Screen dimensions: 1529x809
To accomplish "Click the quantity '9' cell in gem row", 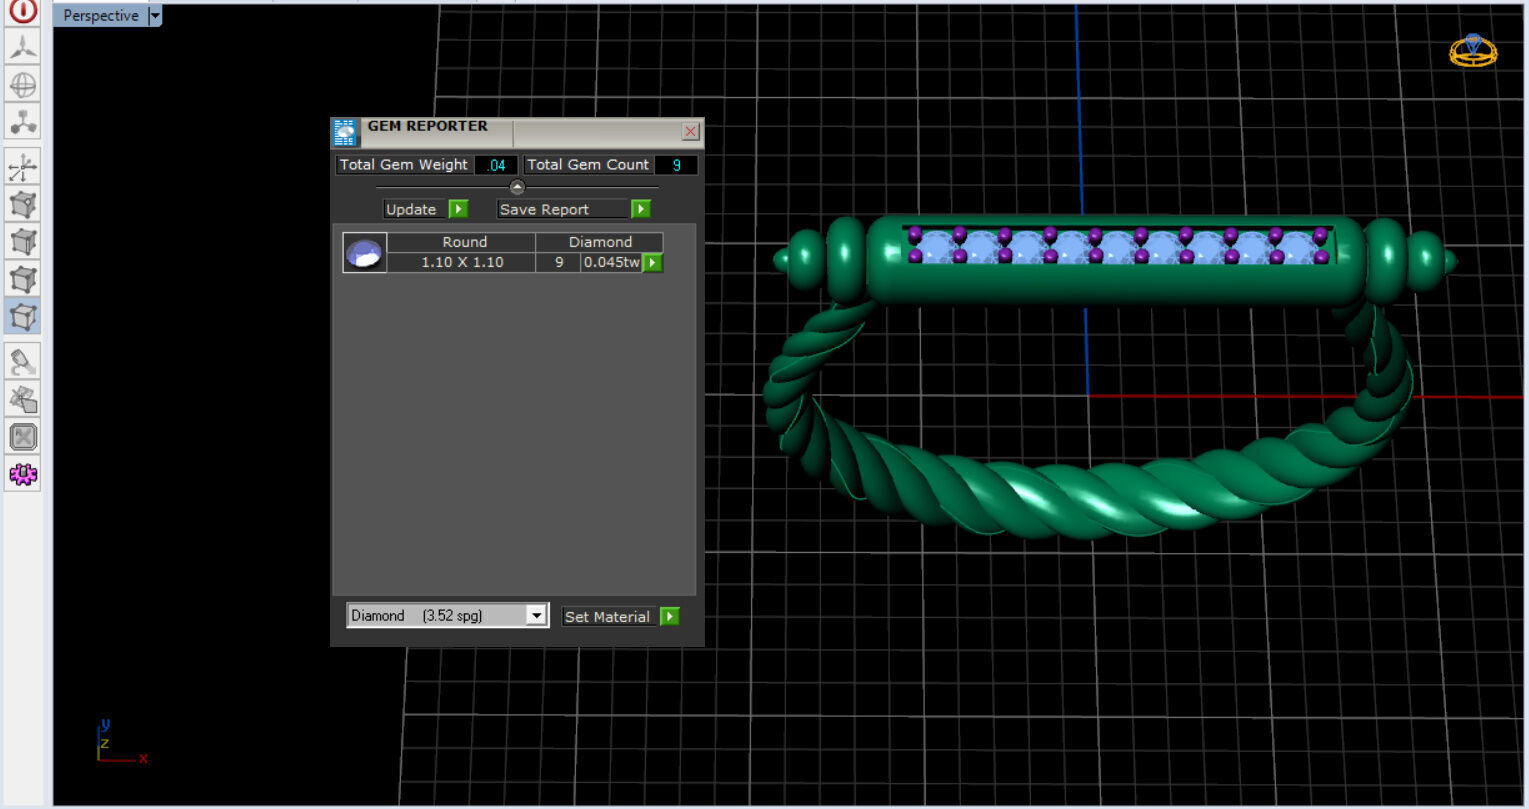I will click(559, 262).
